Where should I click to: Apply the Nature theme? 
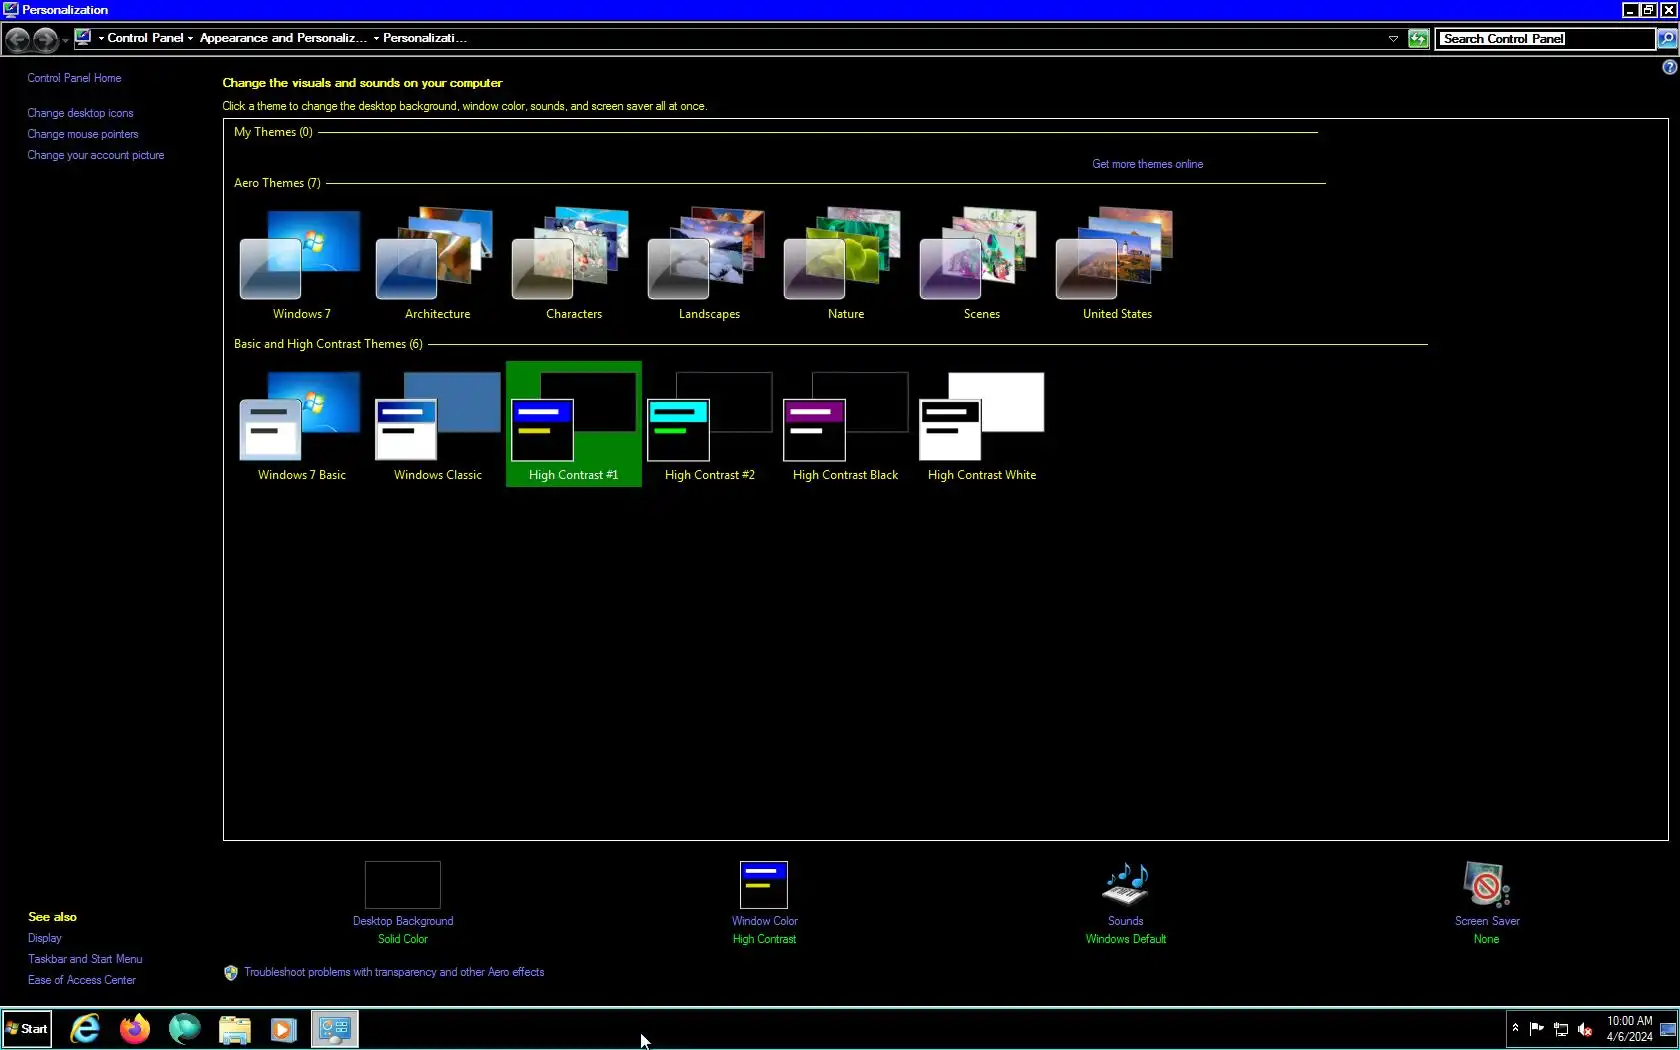(x=845, y=264)
